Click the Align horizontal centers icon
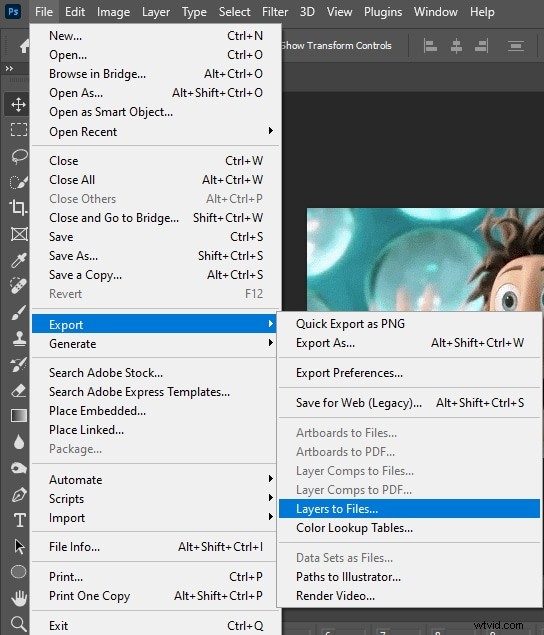This screenshot has height=635, width=544. point(457,46)
